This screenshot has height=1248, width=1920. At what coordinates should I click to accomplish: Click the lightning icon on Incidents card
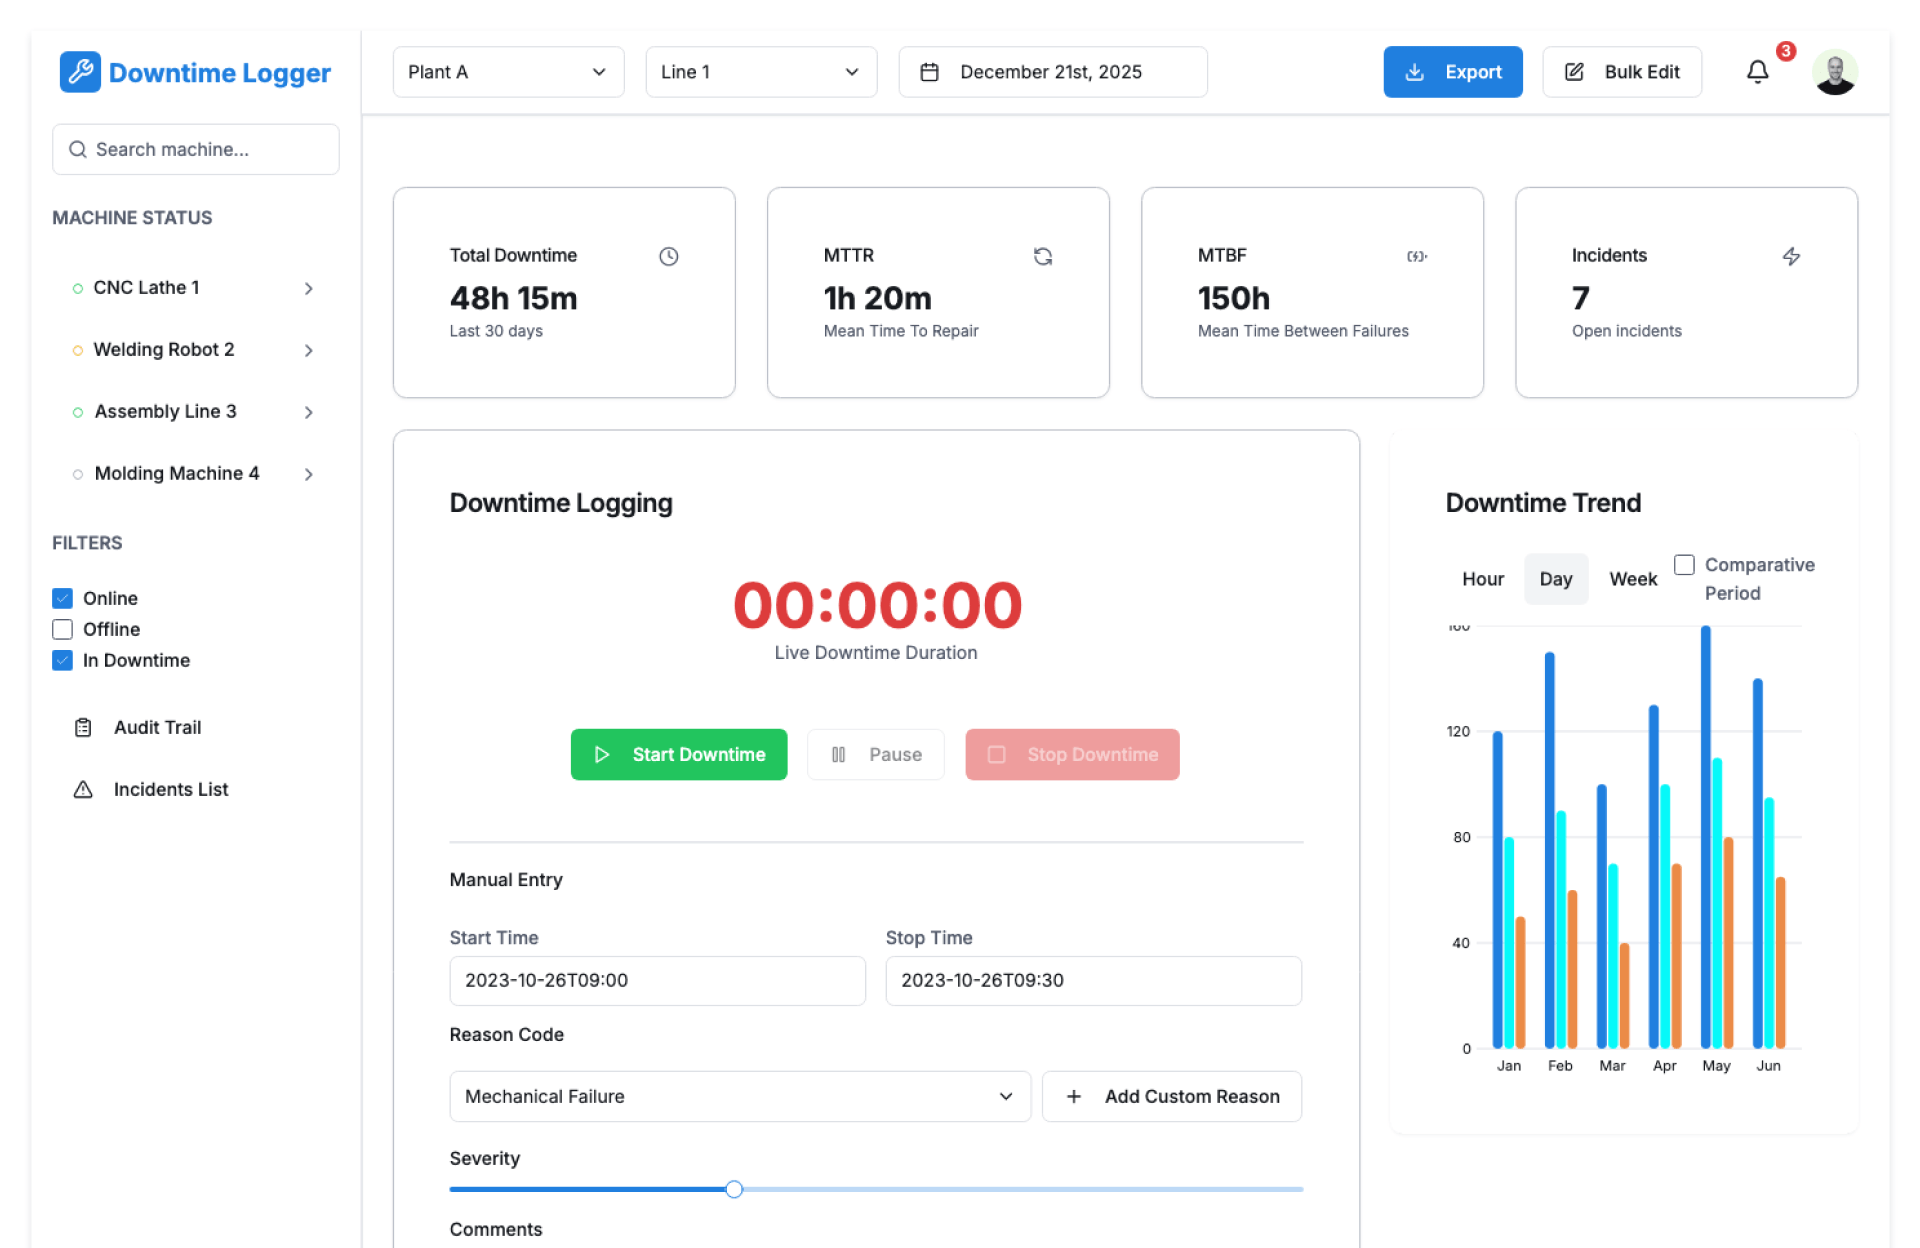[x=1791, y=256]
